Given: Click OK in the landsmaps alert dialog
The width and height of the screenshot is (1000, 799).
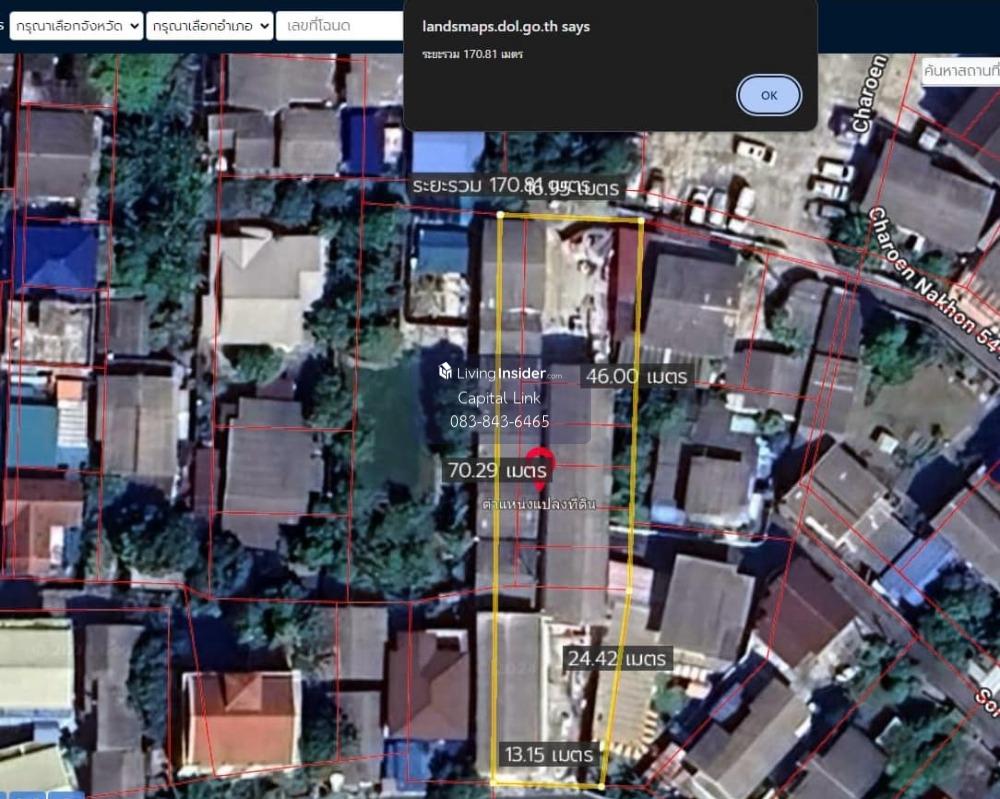Looking at the screenshot, I should point(768,96).
